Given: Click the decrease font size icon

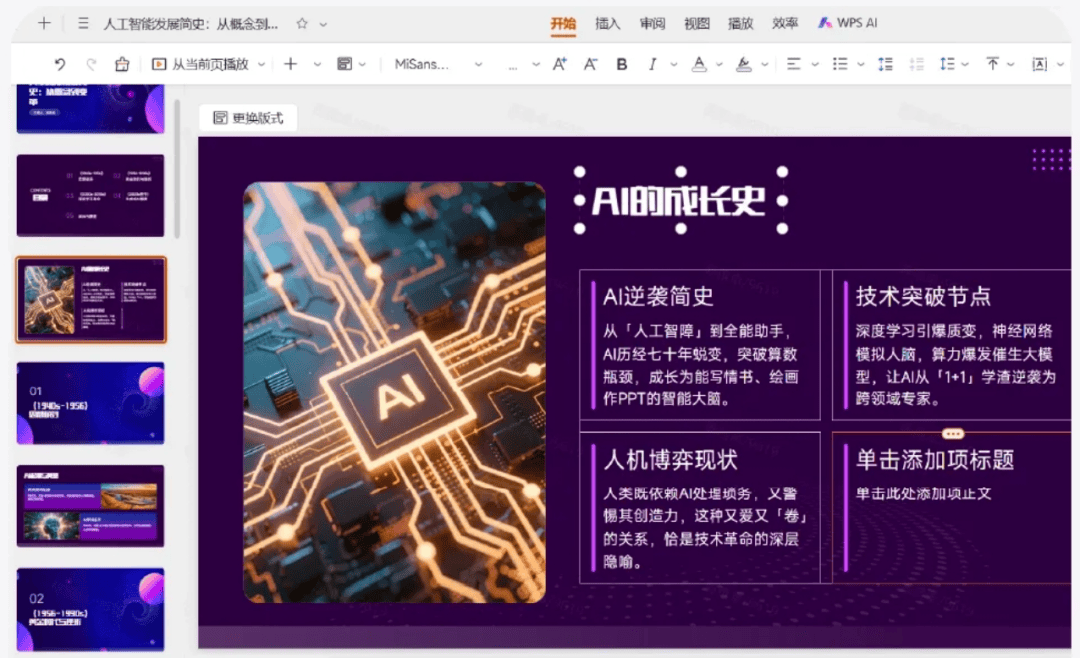Looking at the screenshot, I should tap(590, 64).
